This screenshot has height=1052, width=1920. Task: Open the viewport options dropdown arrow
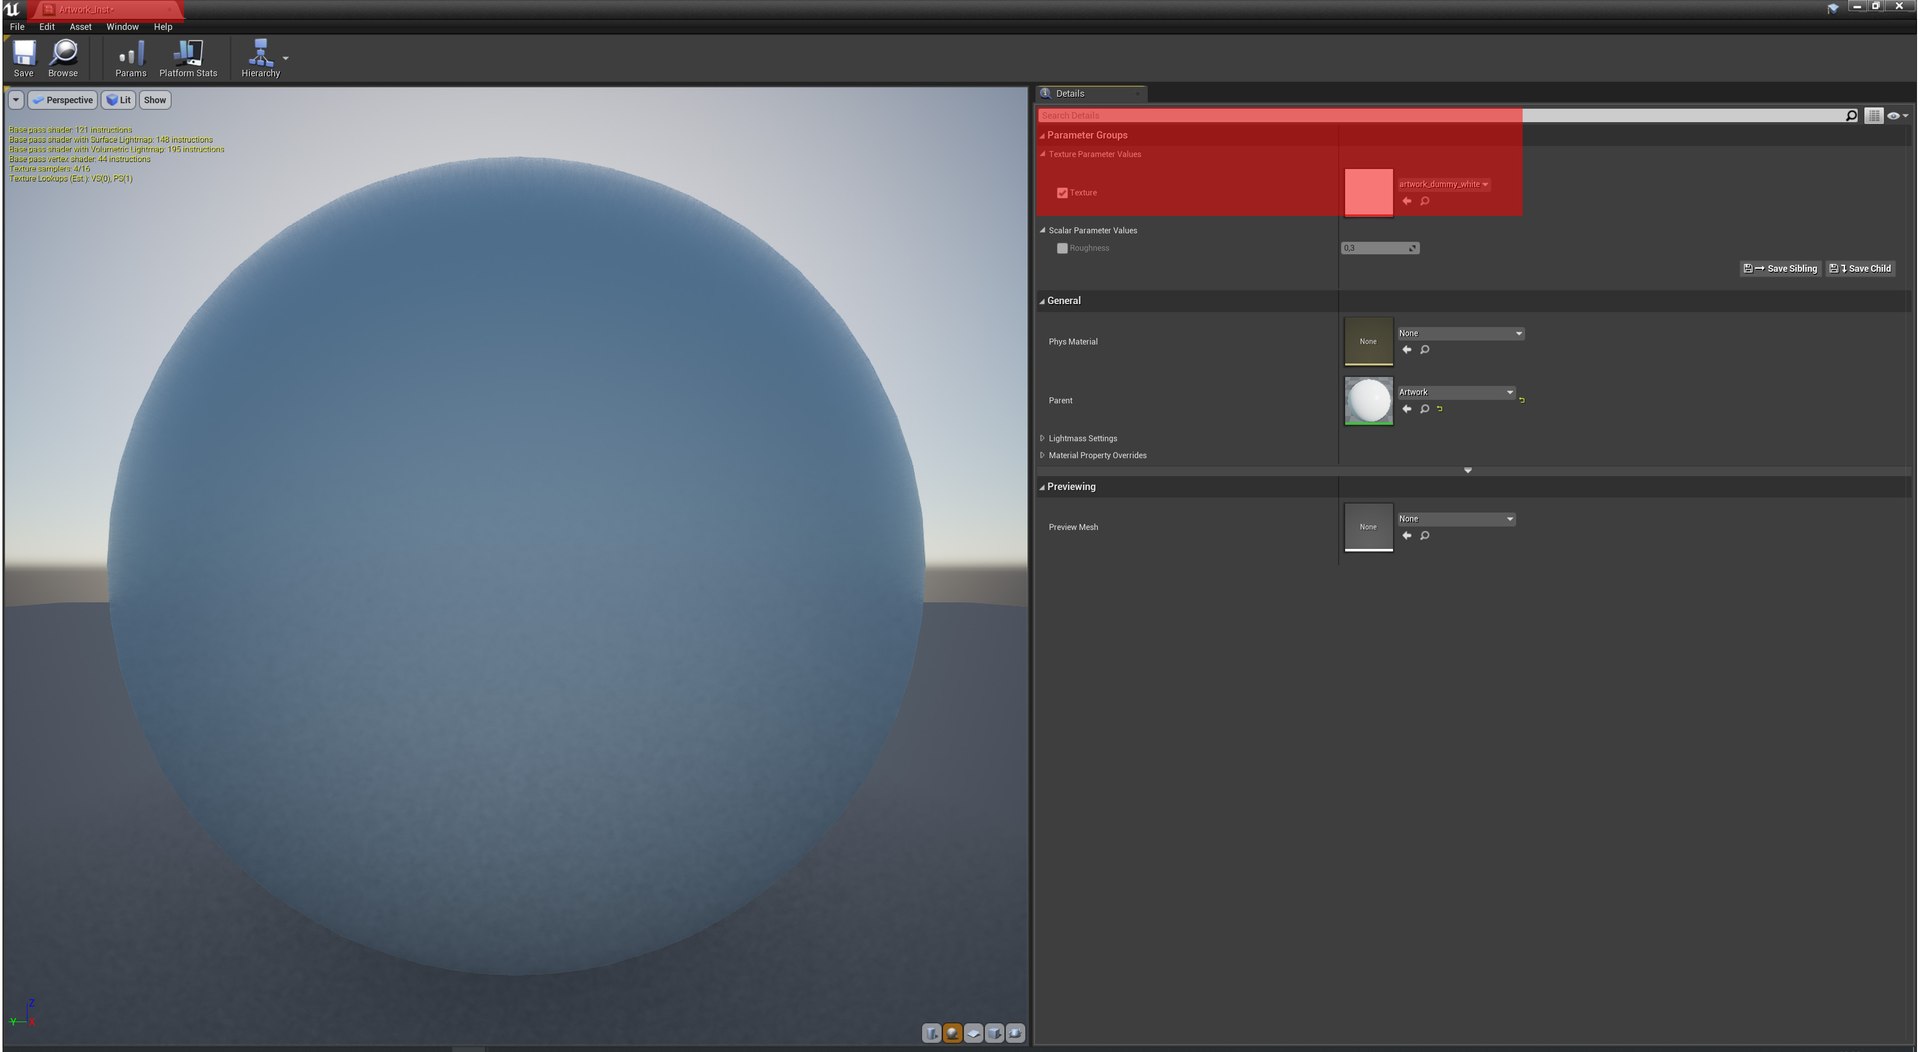[16, 100]
